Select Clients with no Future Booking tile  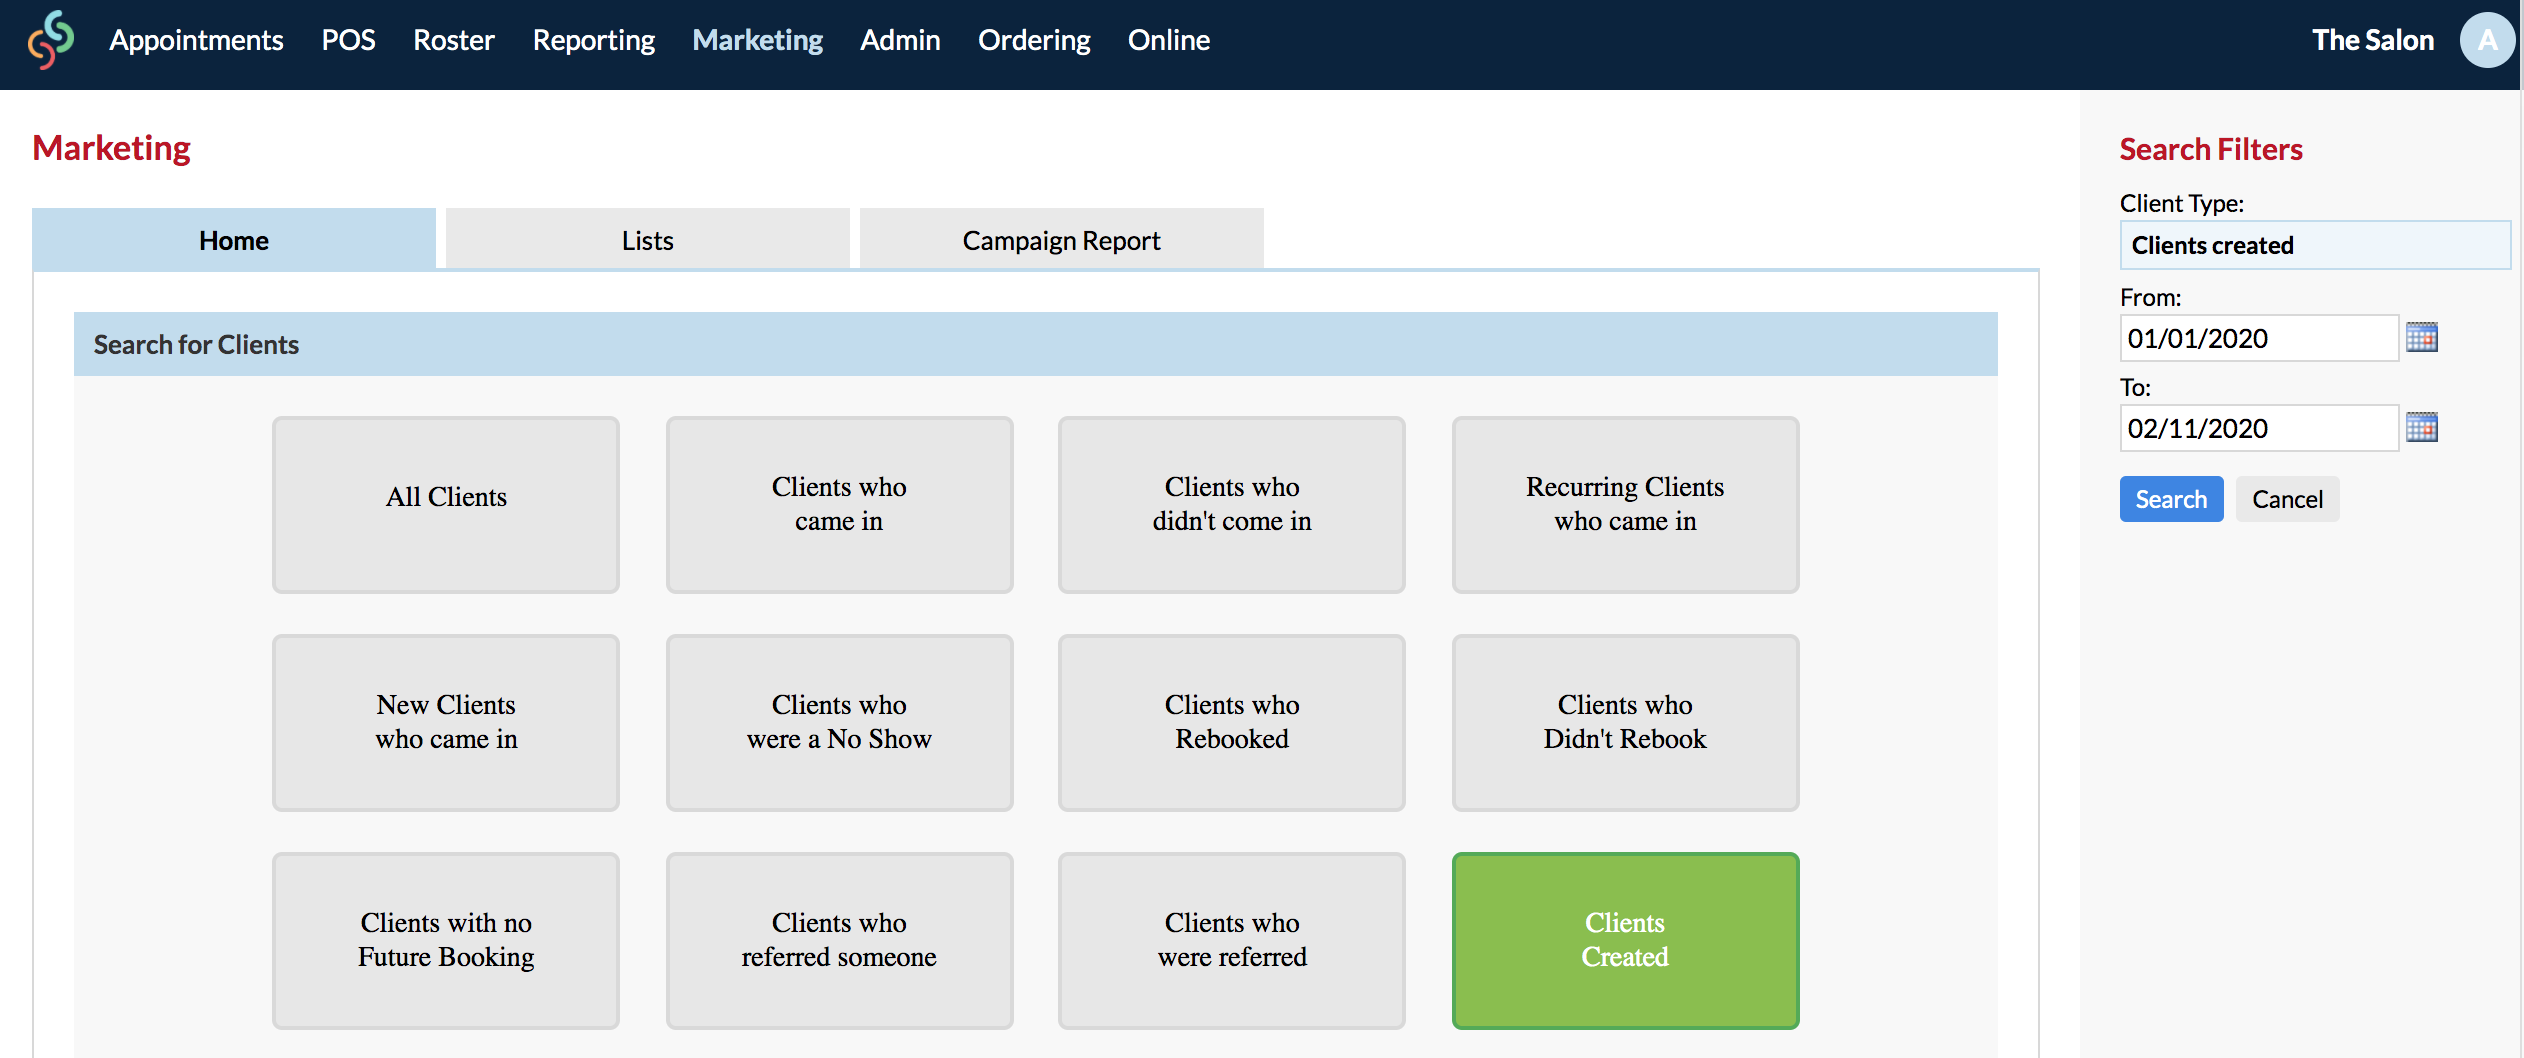pos(446,941)
